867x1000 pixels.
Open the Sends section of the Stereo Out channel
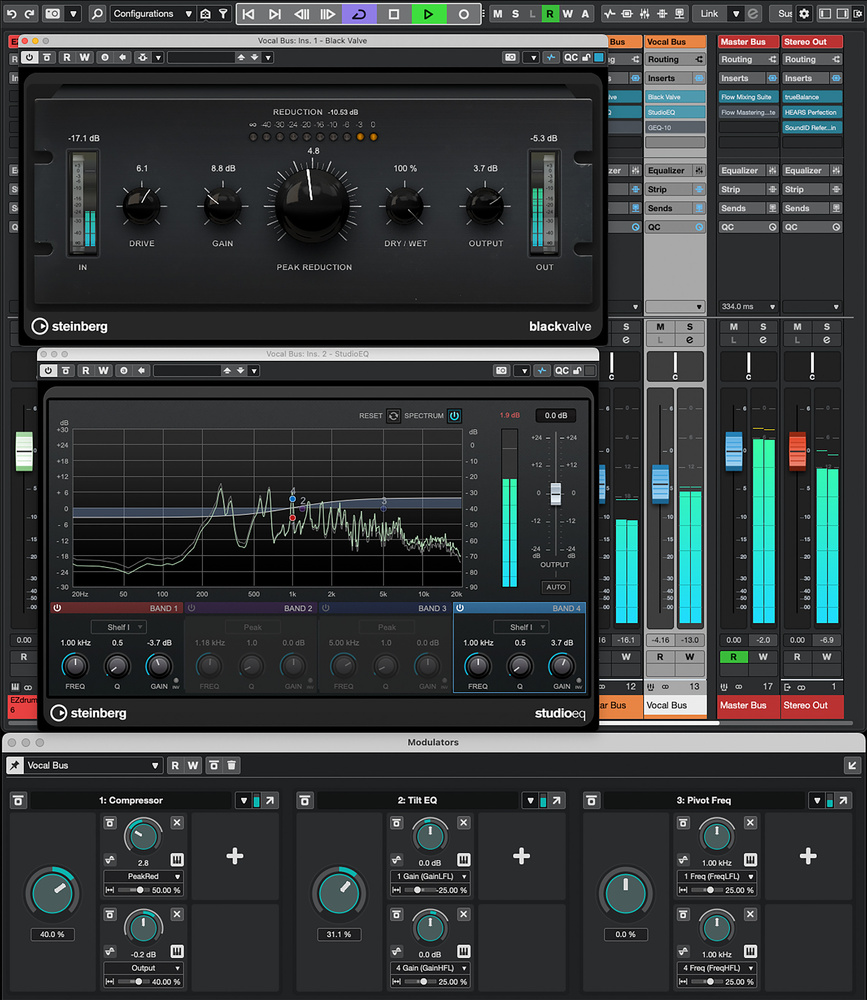click(798, 208)
